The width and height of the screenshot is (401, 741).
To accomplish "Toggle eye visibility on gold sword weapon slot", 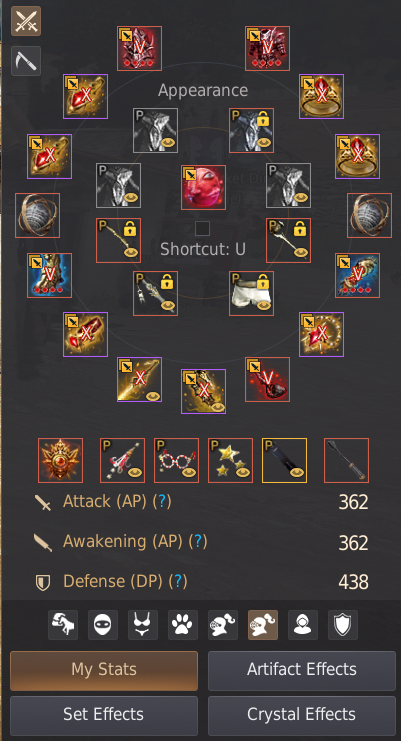I will click(x=152, y=396).
